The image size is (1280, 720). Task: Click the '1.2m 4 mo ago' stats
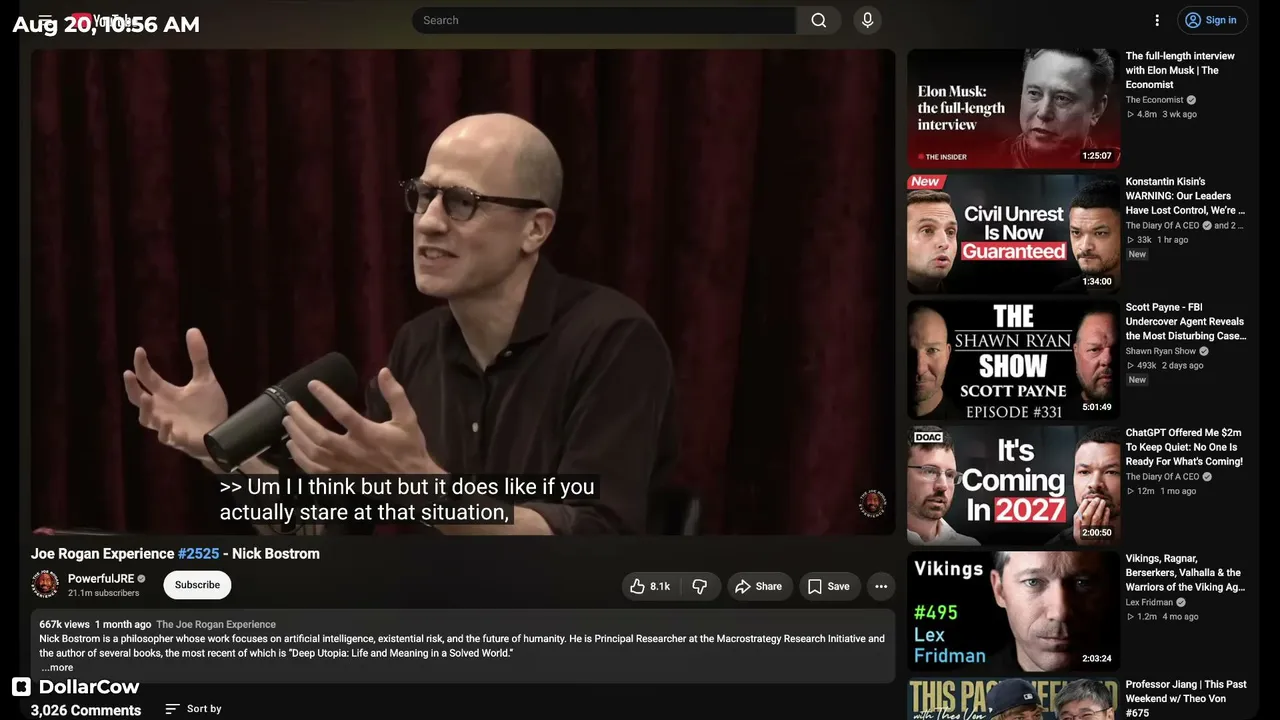1162,617
